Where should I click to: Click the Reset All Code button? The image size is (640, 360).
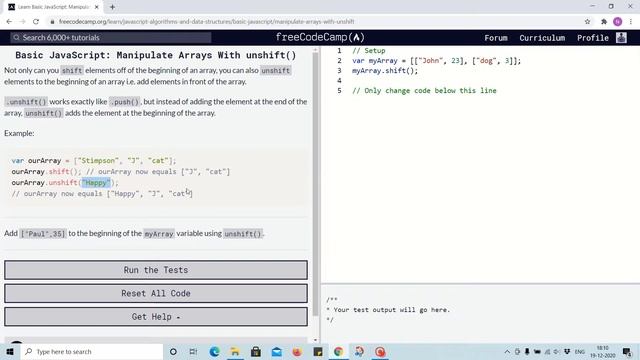[156, 293]
